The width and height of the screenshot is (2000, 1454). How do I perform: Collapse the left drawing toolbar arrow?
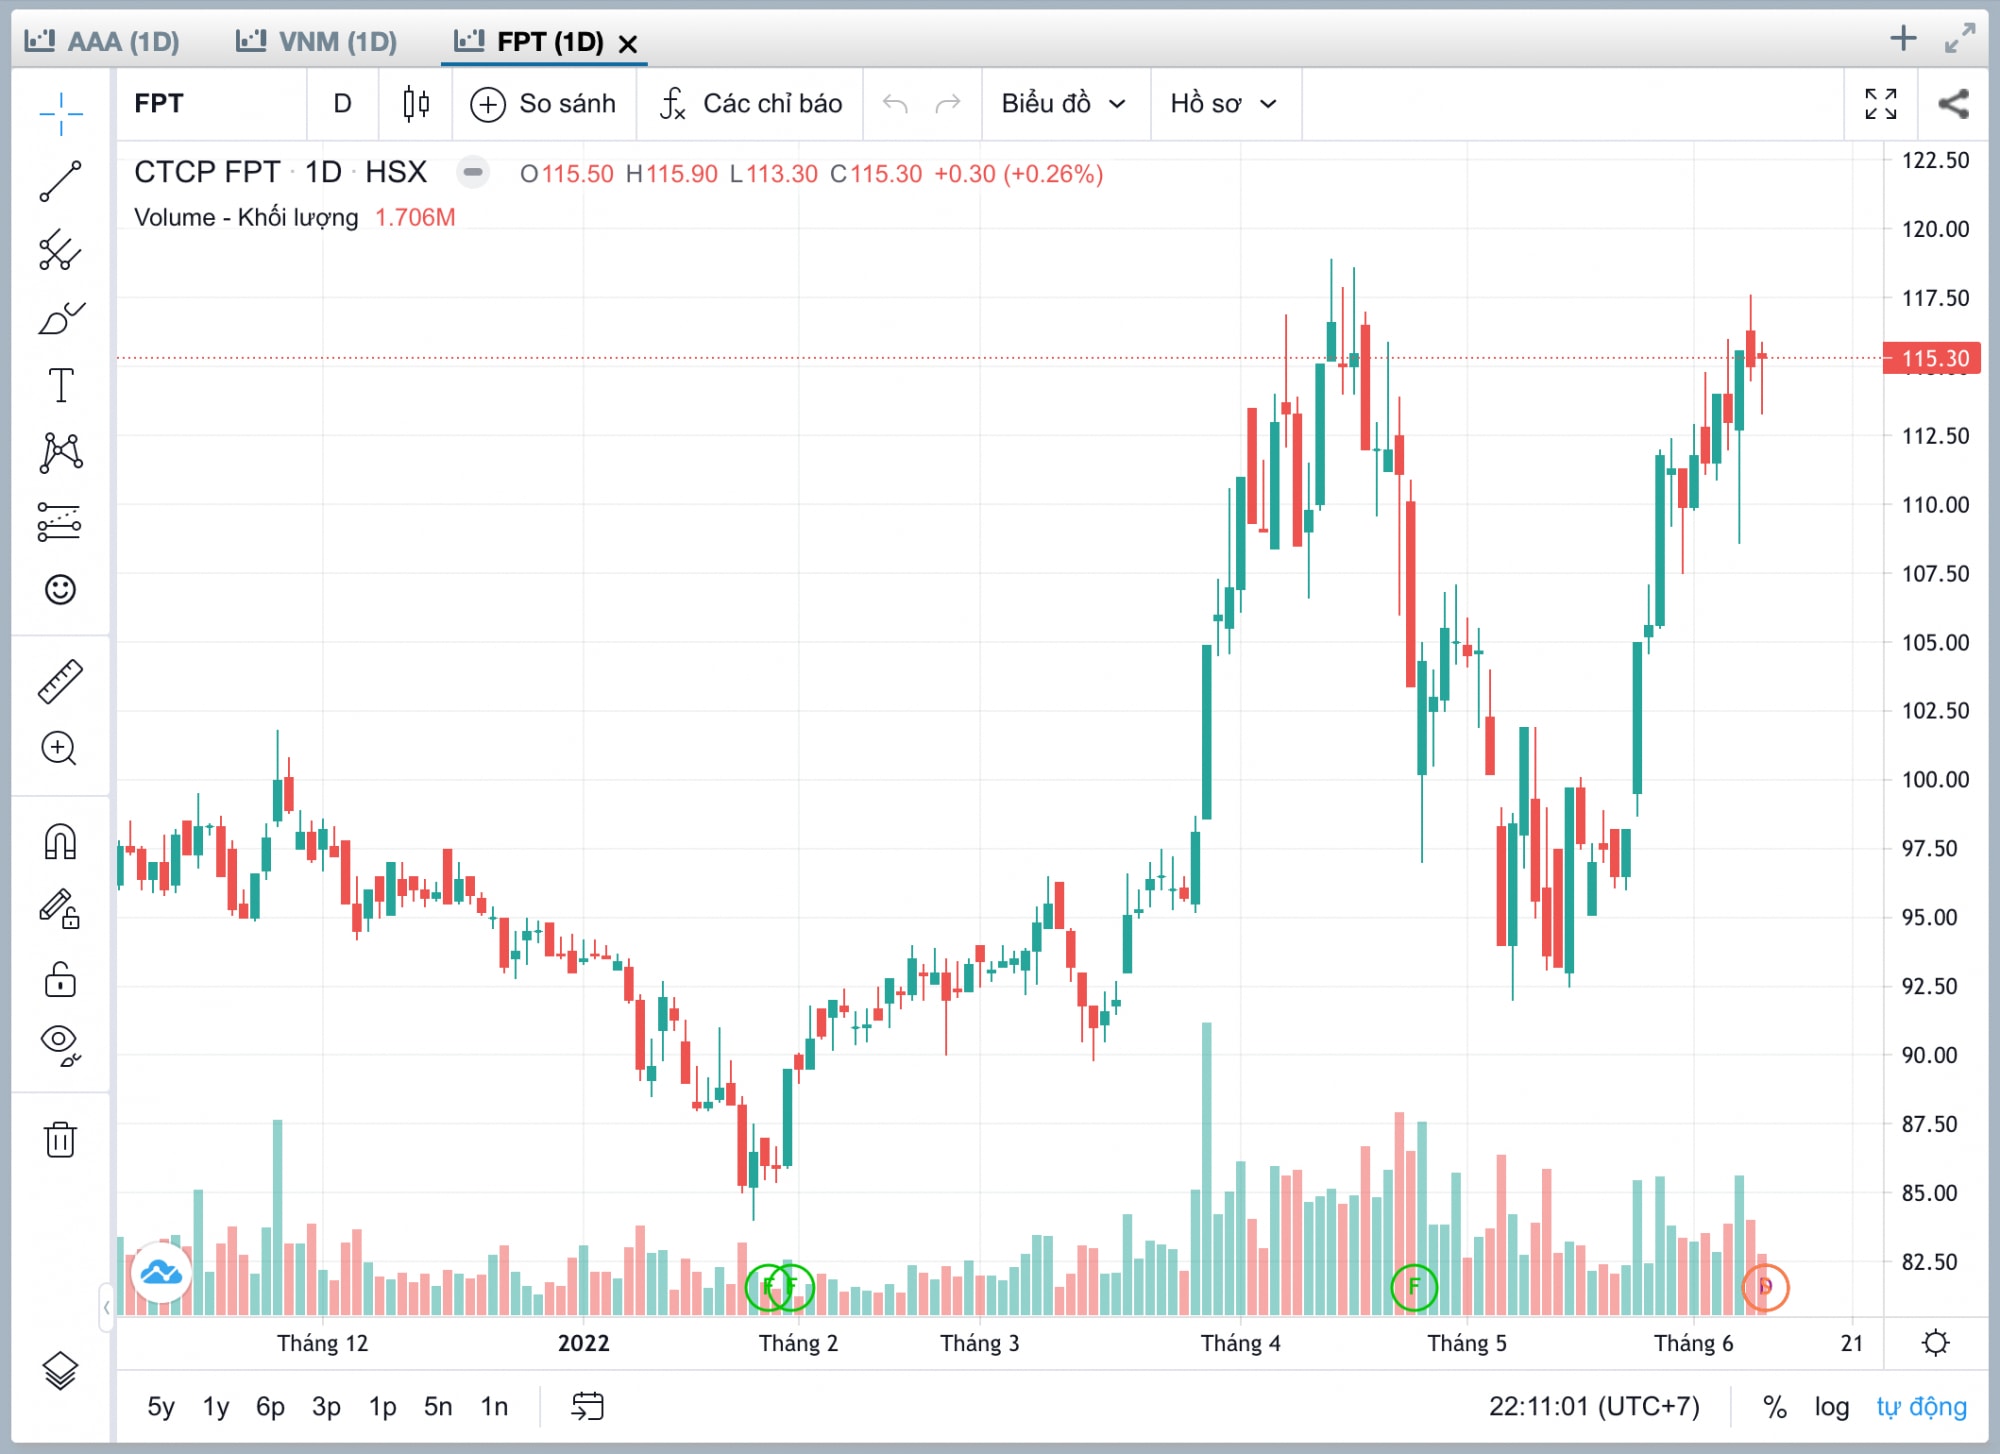tap(107, 1307)
